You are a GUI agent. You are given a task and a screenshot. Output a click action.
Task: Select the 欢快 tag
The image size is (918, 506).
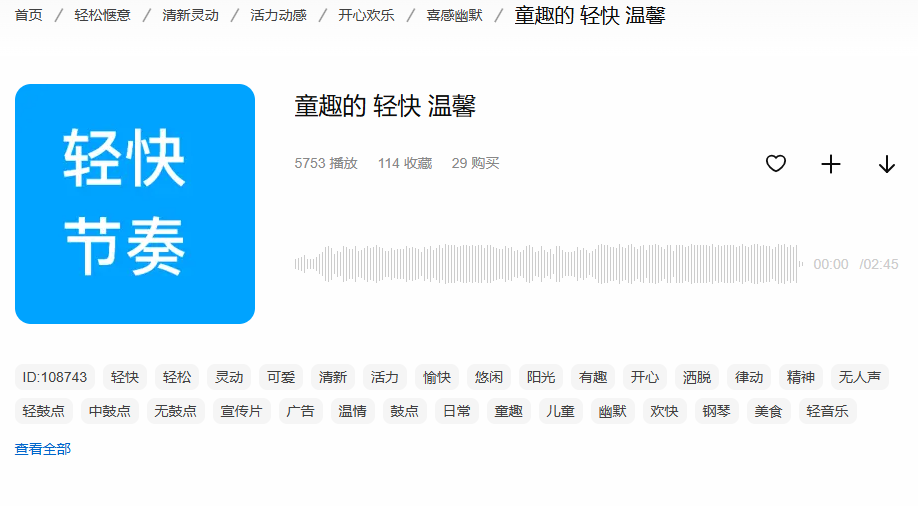pyautogui.click(x=664, y=411)
